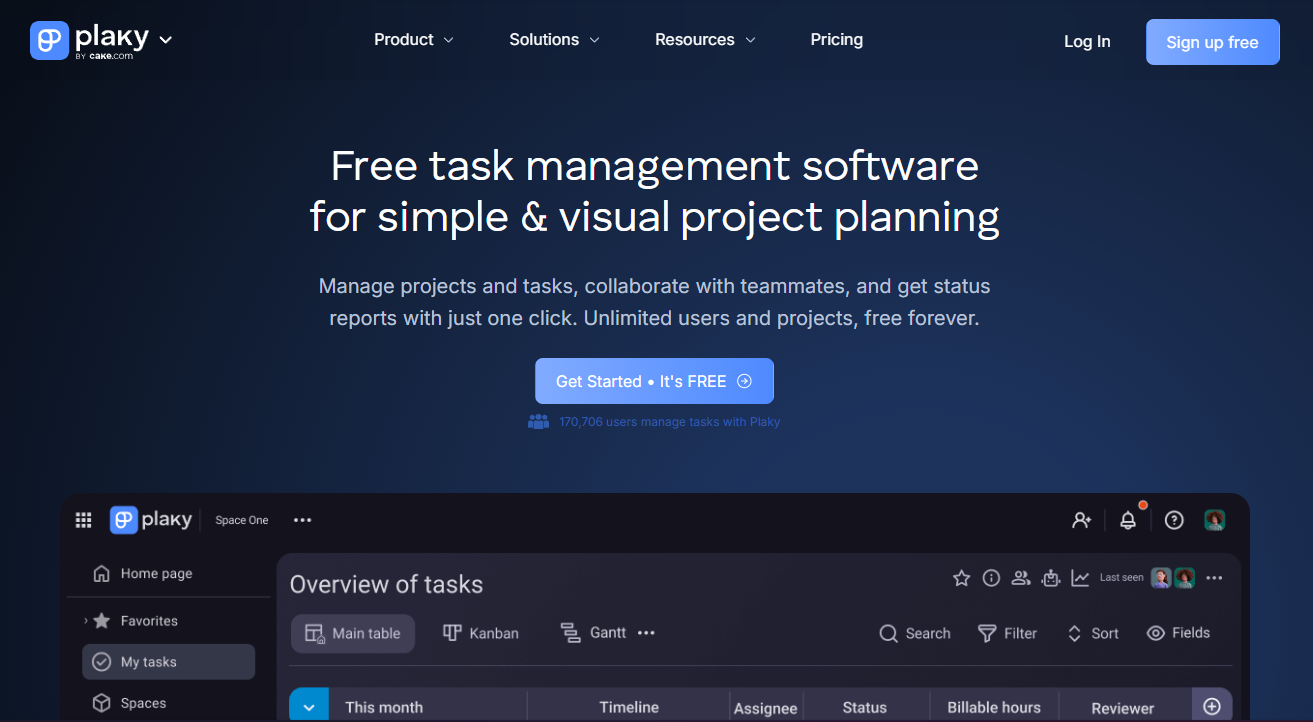Click Search in the board toolbar
This screenshot has height=722, width=1313.
pyautogui.click(x=915, y=633)
